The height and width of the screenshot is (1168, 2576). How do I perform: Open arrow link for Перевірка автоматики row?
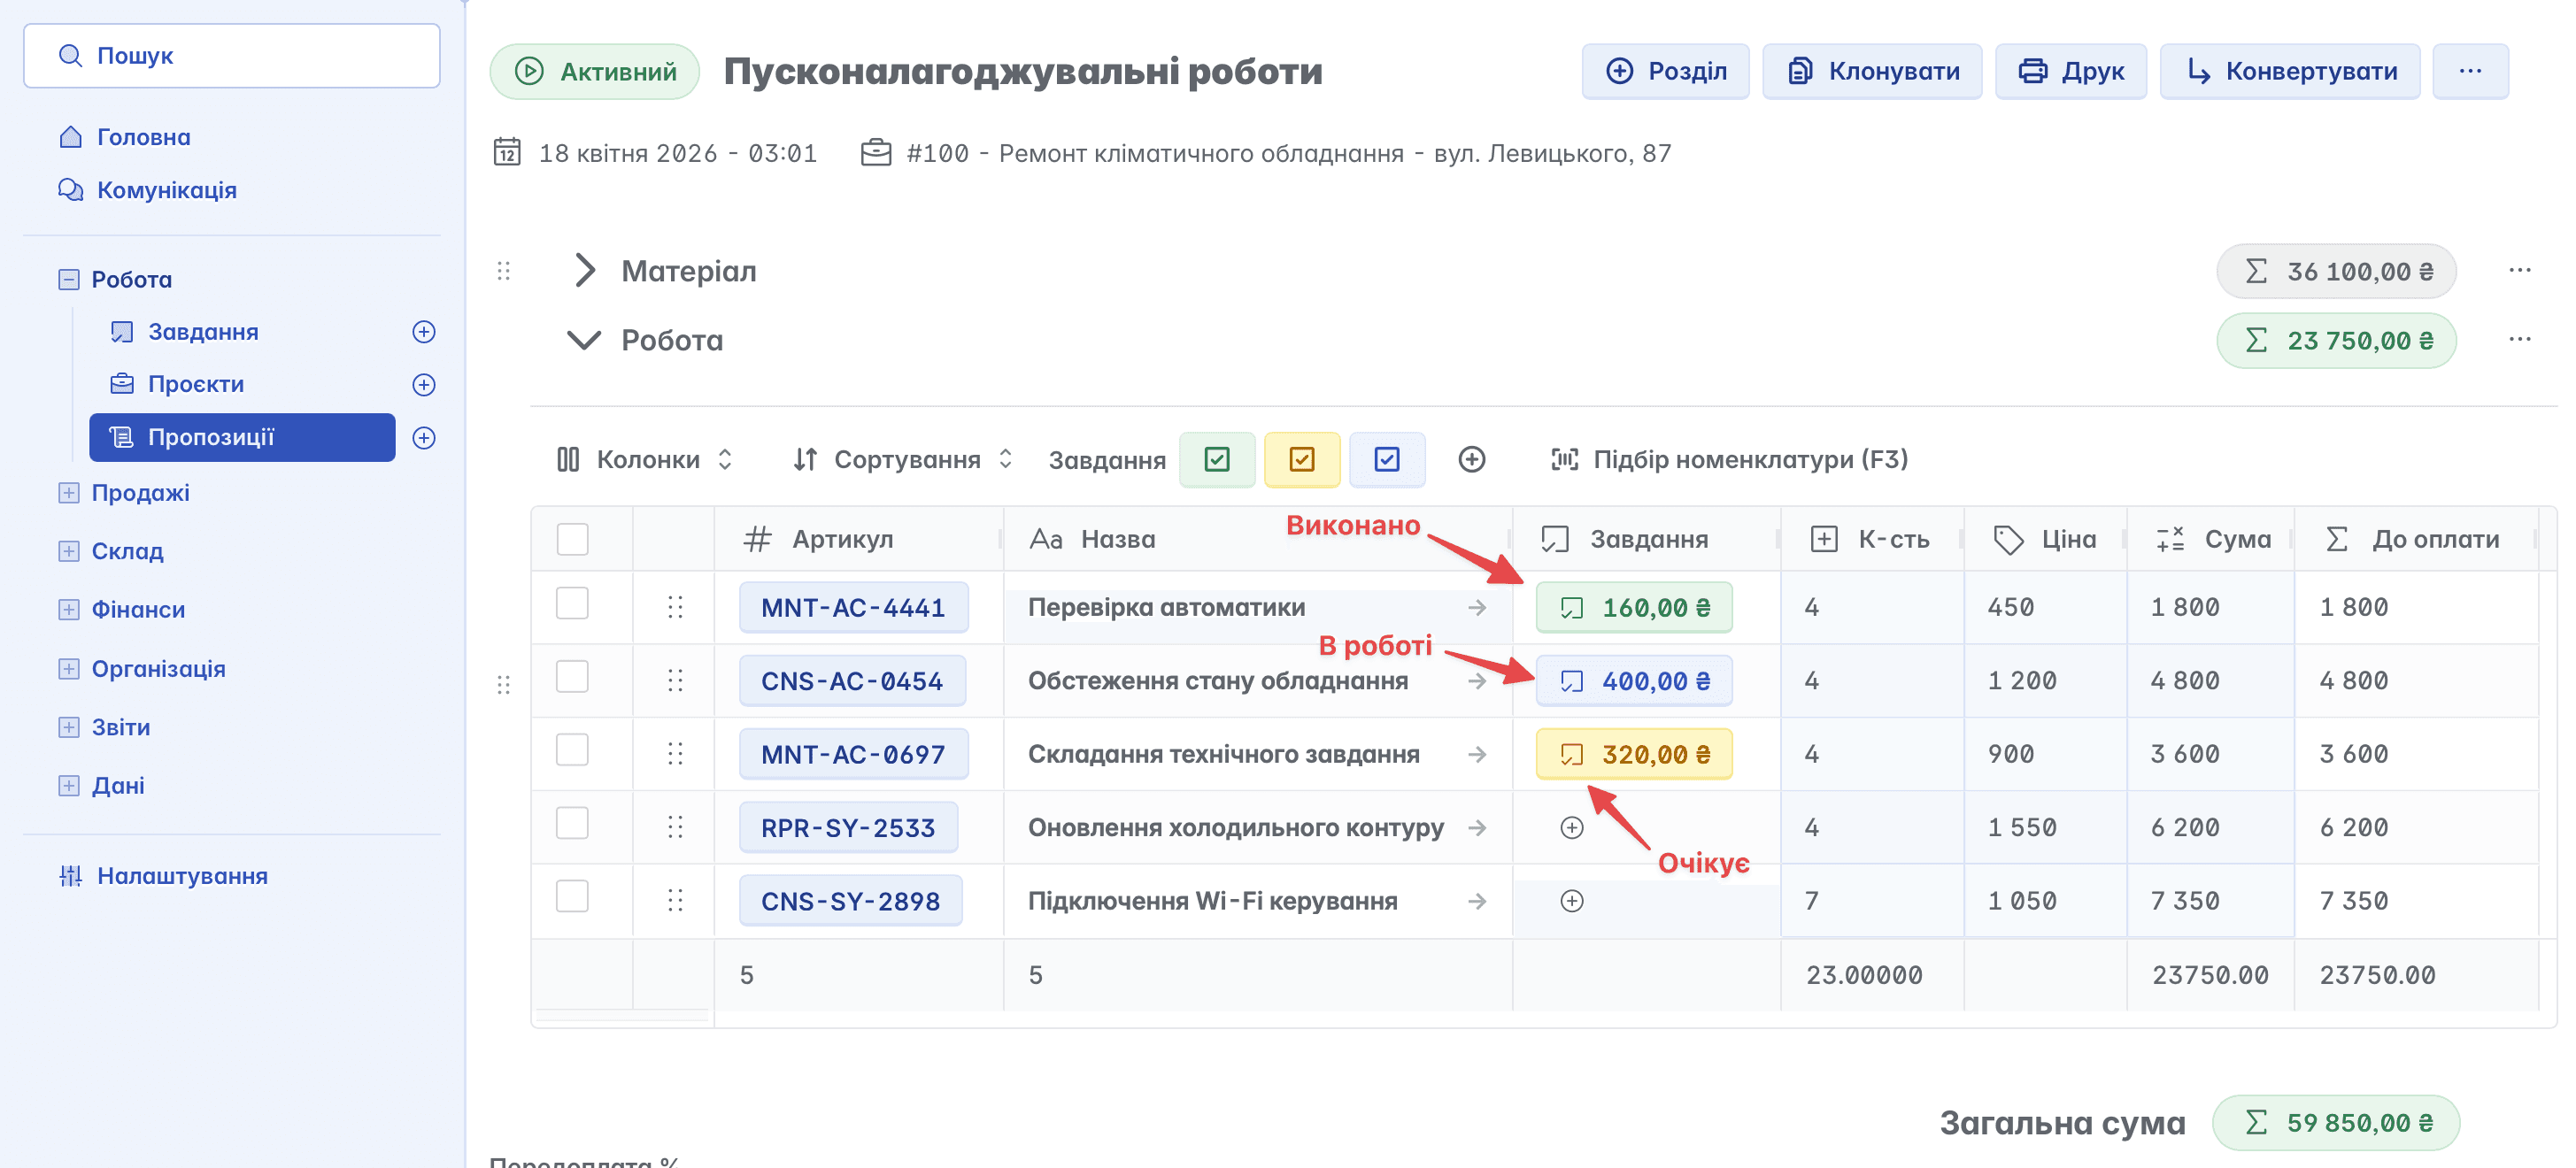click(x=1477, y=607)
